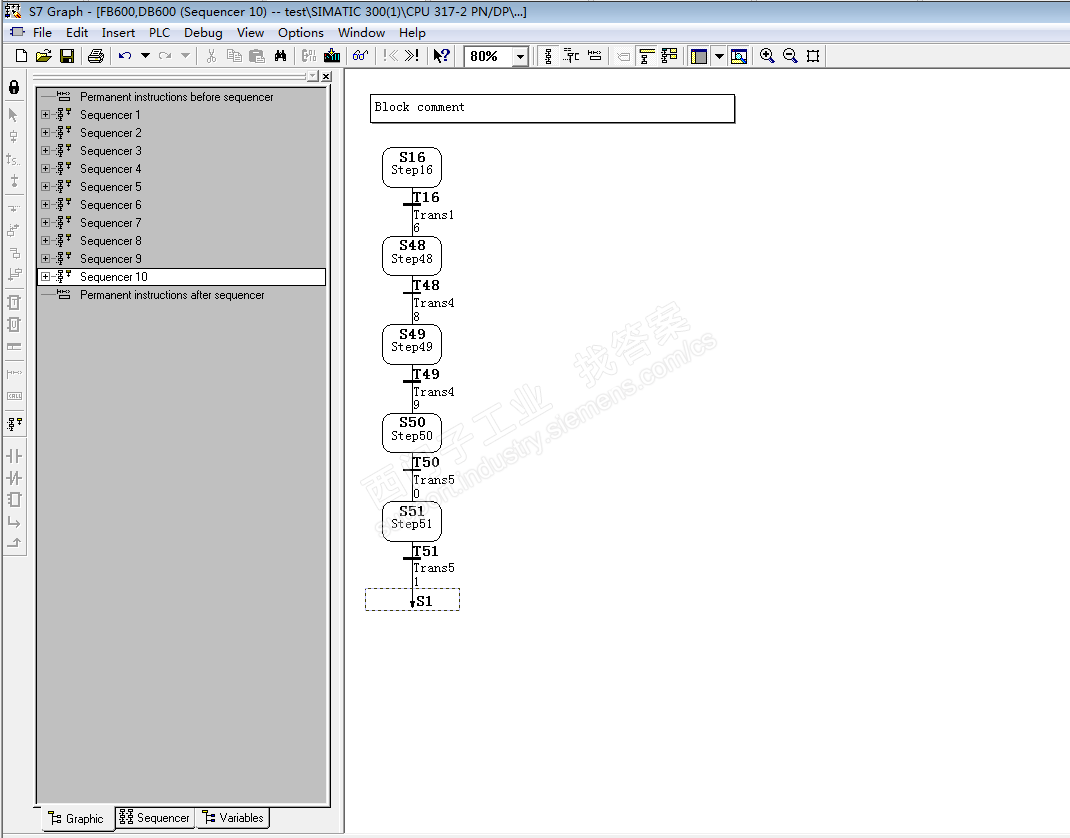
Task: Expand Sequencer 5 tree node
Action: [x=45, y=186]
